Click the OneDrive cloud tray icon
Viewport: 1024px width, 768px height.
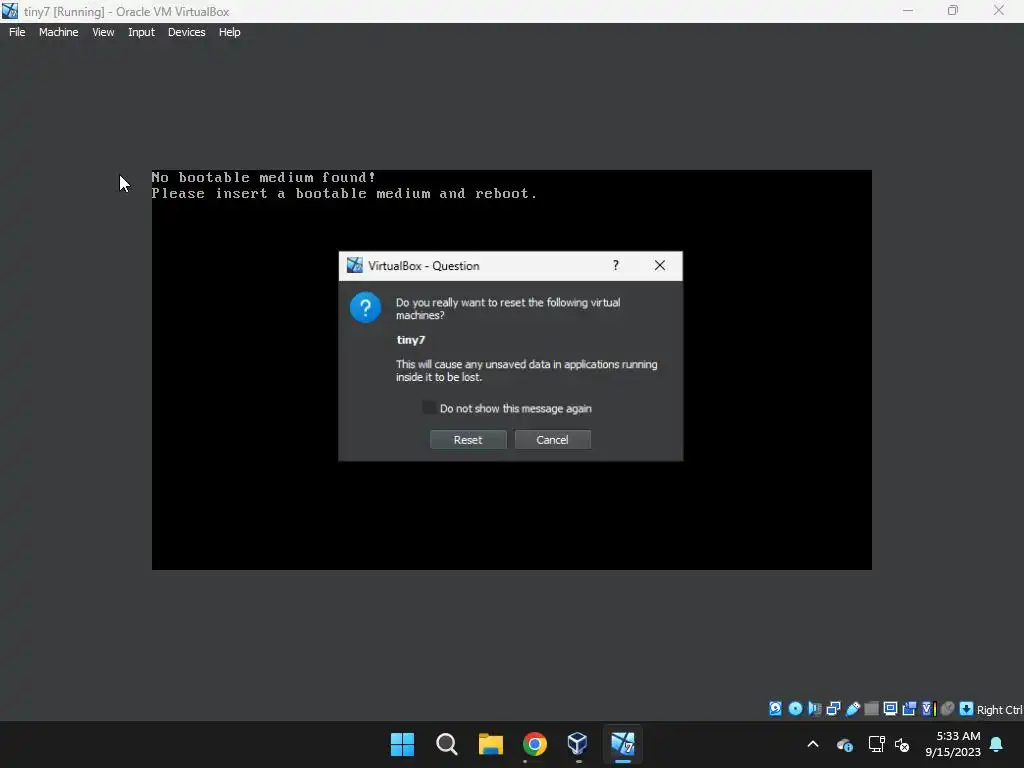pos(844,744)
